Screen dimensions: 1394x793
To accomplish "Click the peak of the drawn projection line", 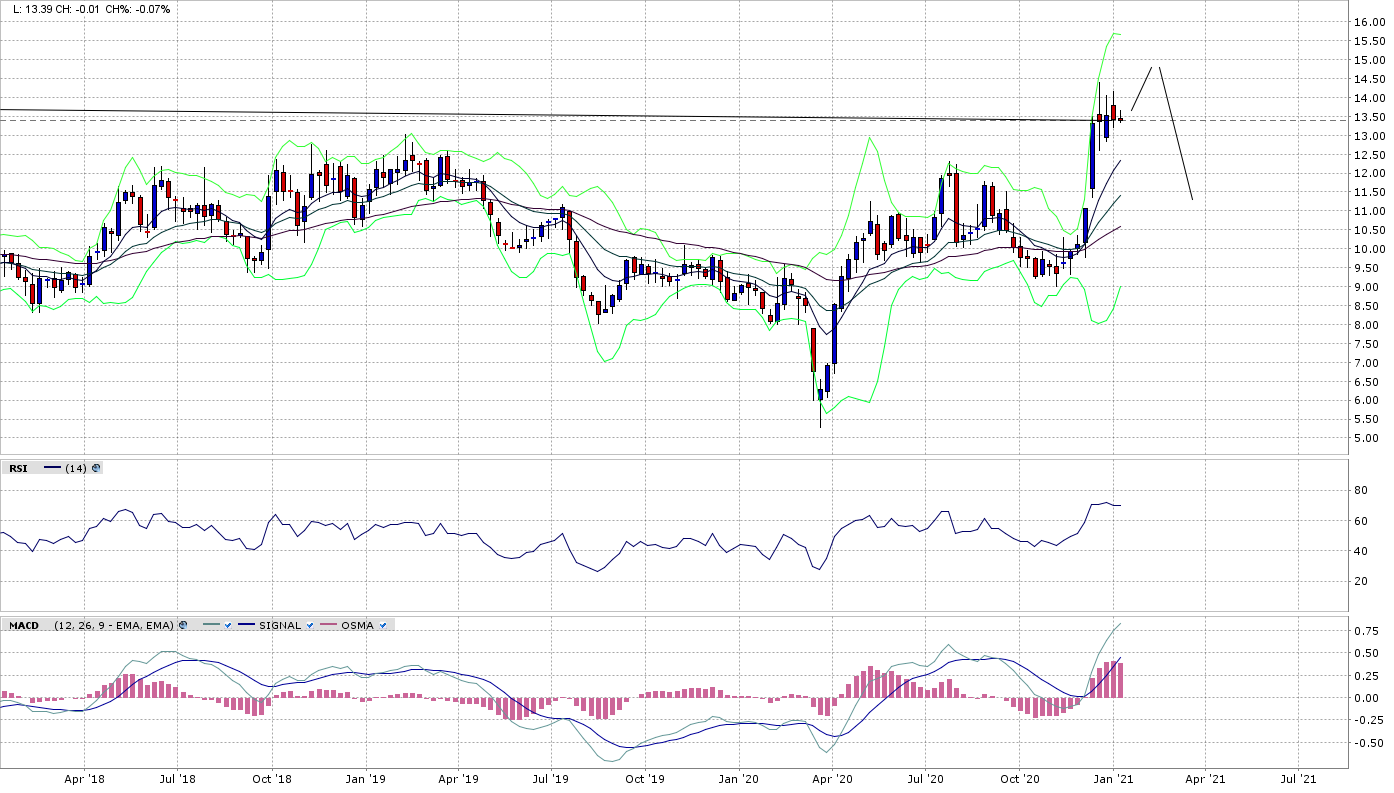I will click(1157, 68).
